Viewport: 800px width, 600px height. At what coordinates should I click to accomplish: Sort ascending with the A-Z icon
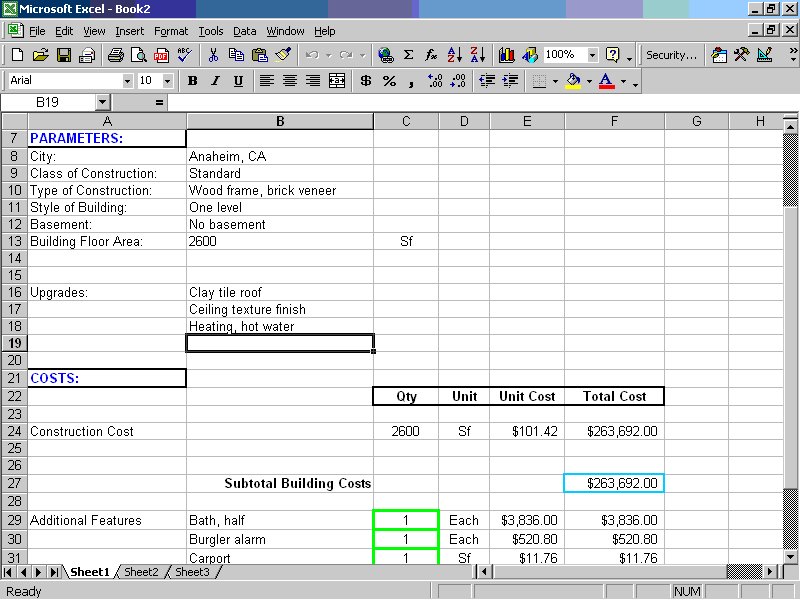(x=454, y=55)
